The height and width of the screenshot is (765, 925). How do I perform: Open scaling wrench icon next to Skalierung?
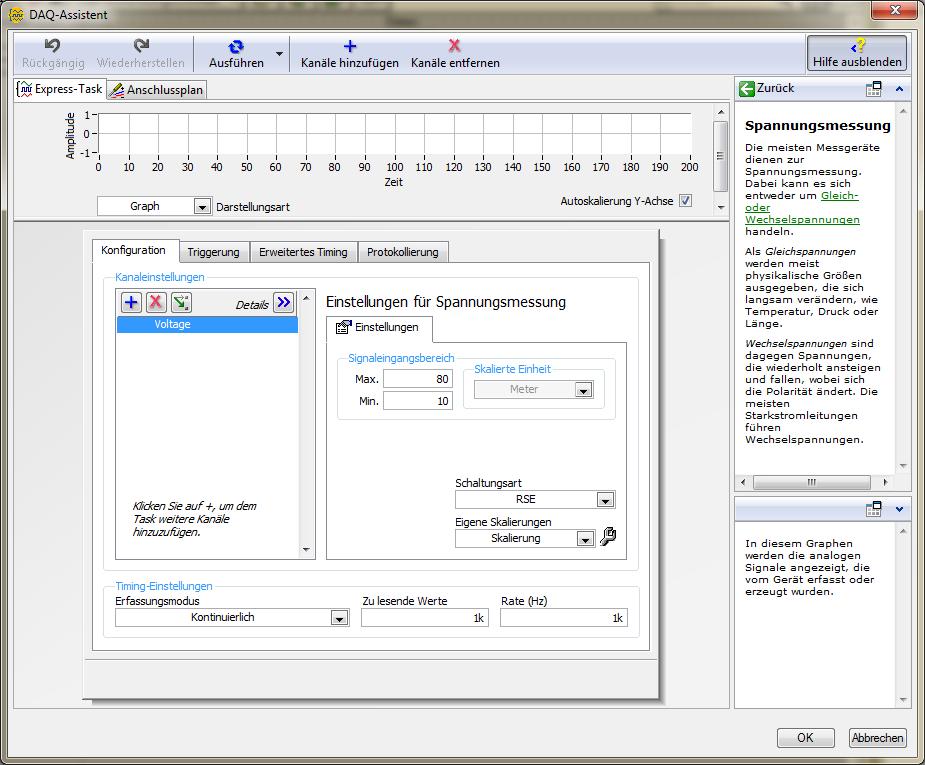coord(608,538)
